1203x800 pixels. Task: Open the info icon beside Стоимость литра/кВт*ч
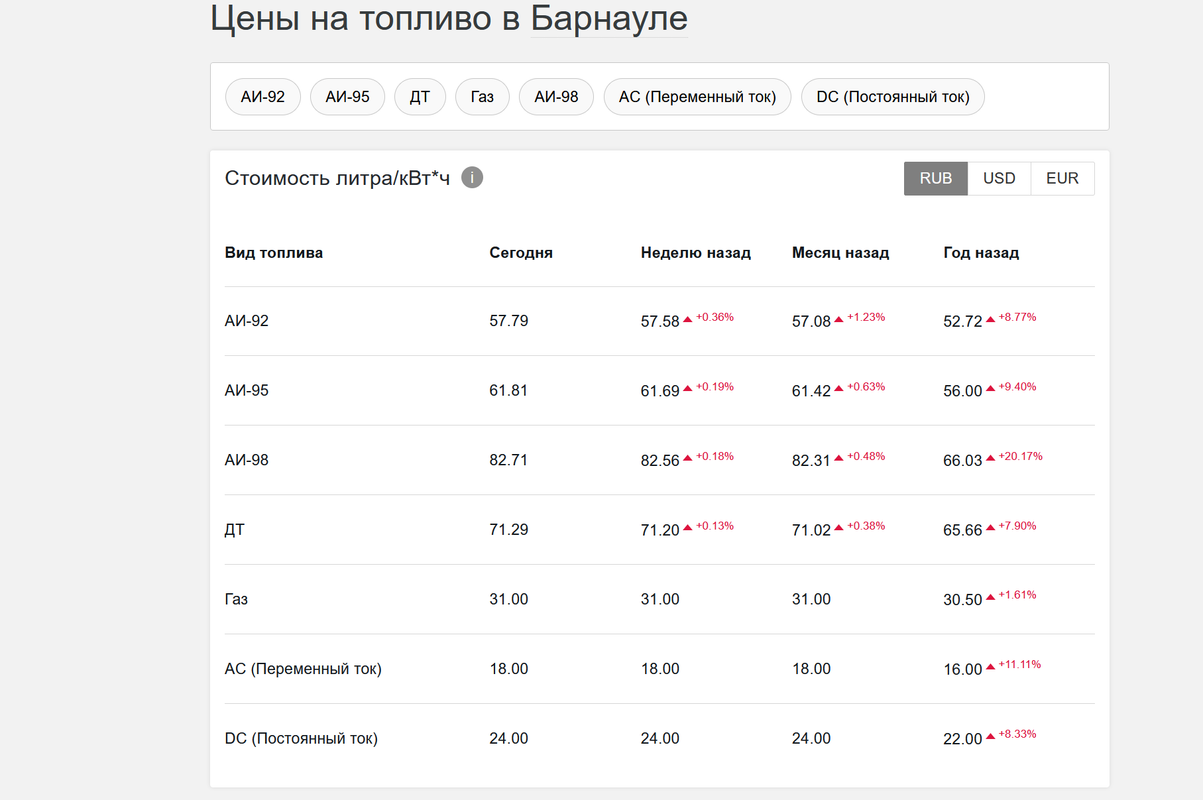[x=472, y=178]
